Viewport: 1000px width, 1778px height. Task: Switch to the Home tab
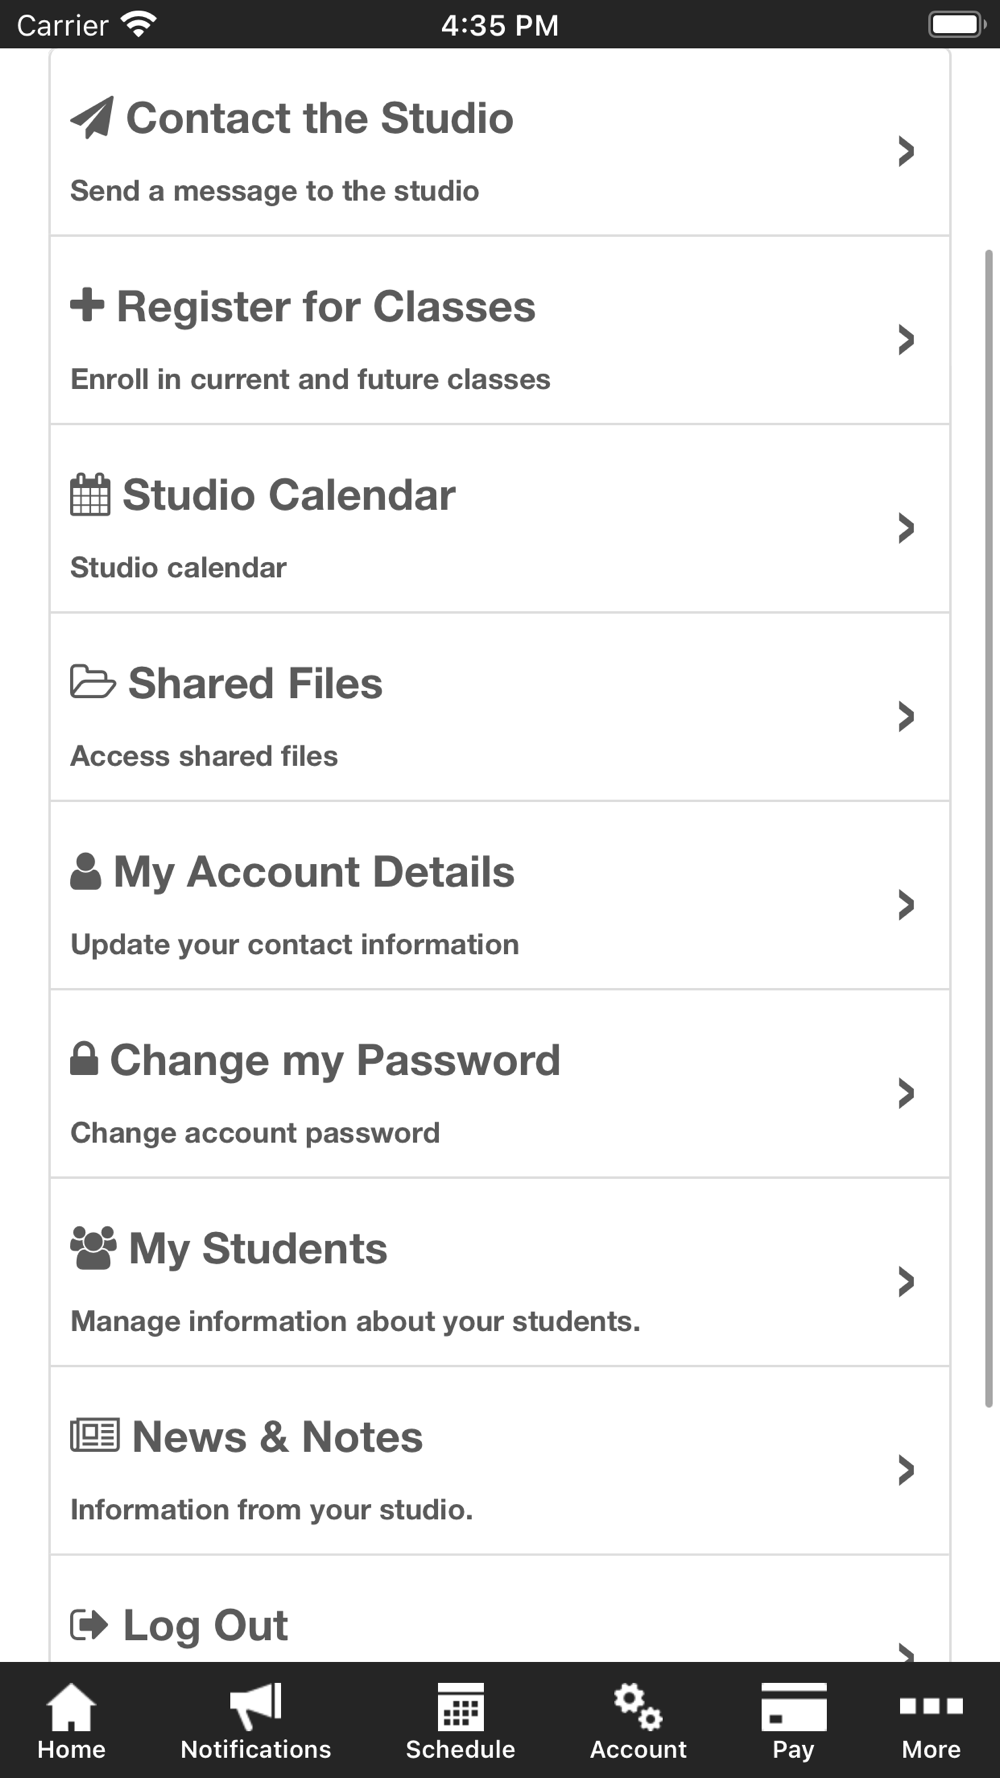pyautogui.click(x=71, y=1721)
